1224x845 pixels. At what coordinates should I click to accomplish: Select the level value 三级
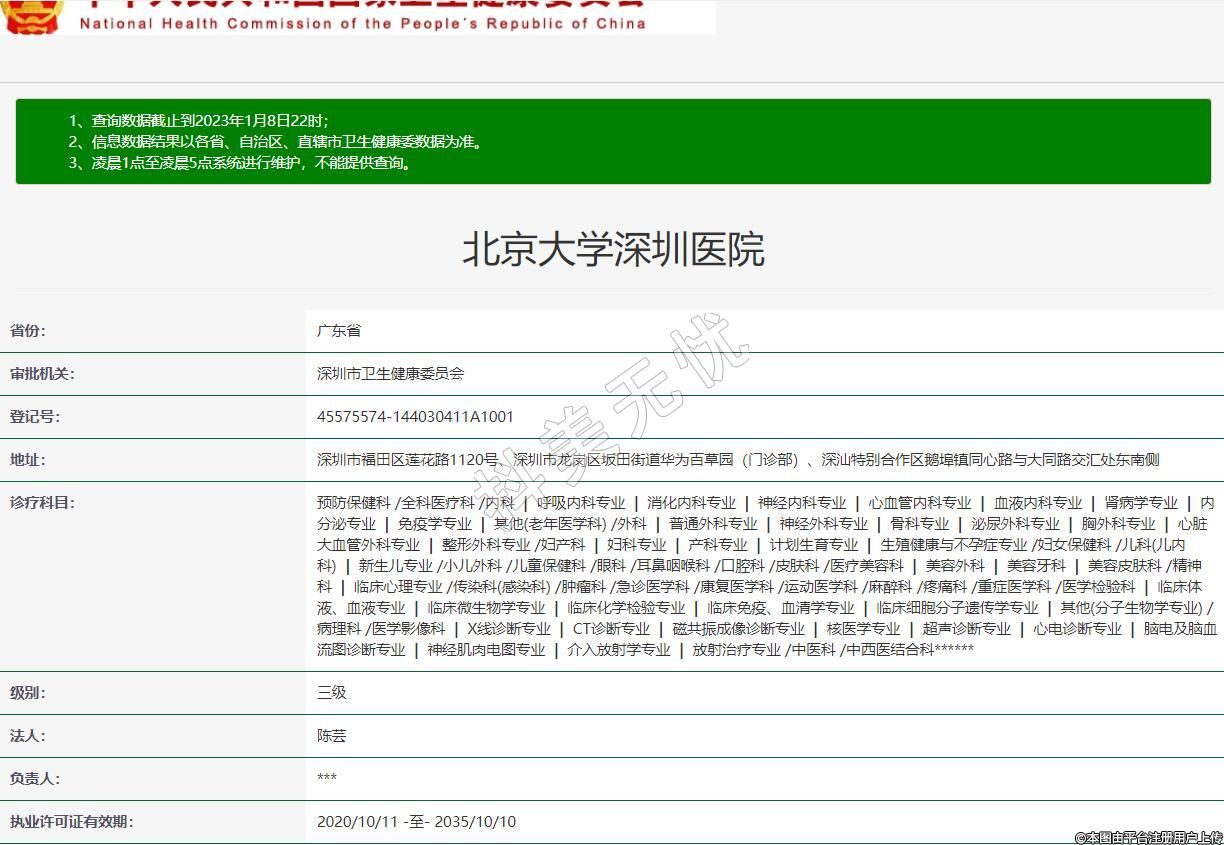(331, 692)
